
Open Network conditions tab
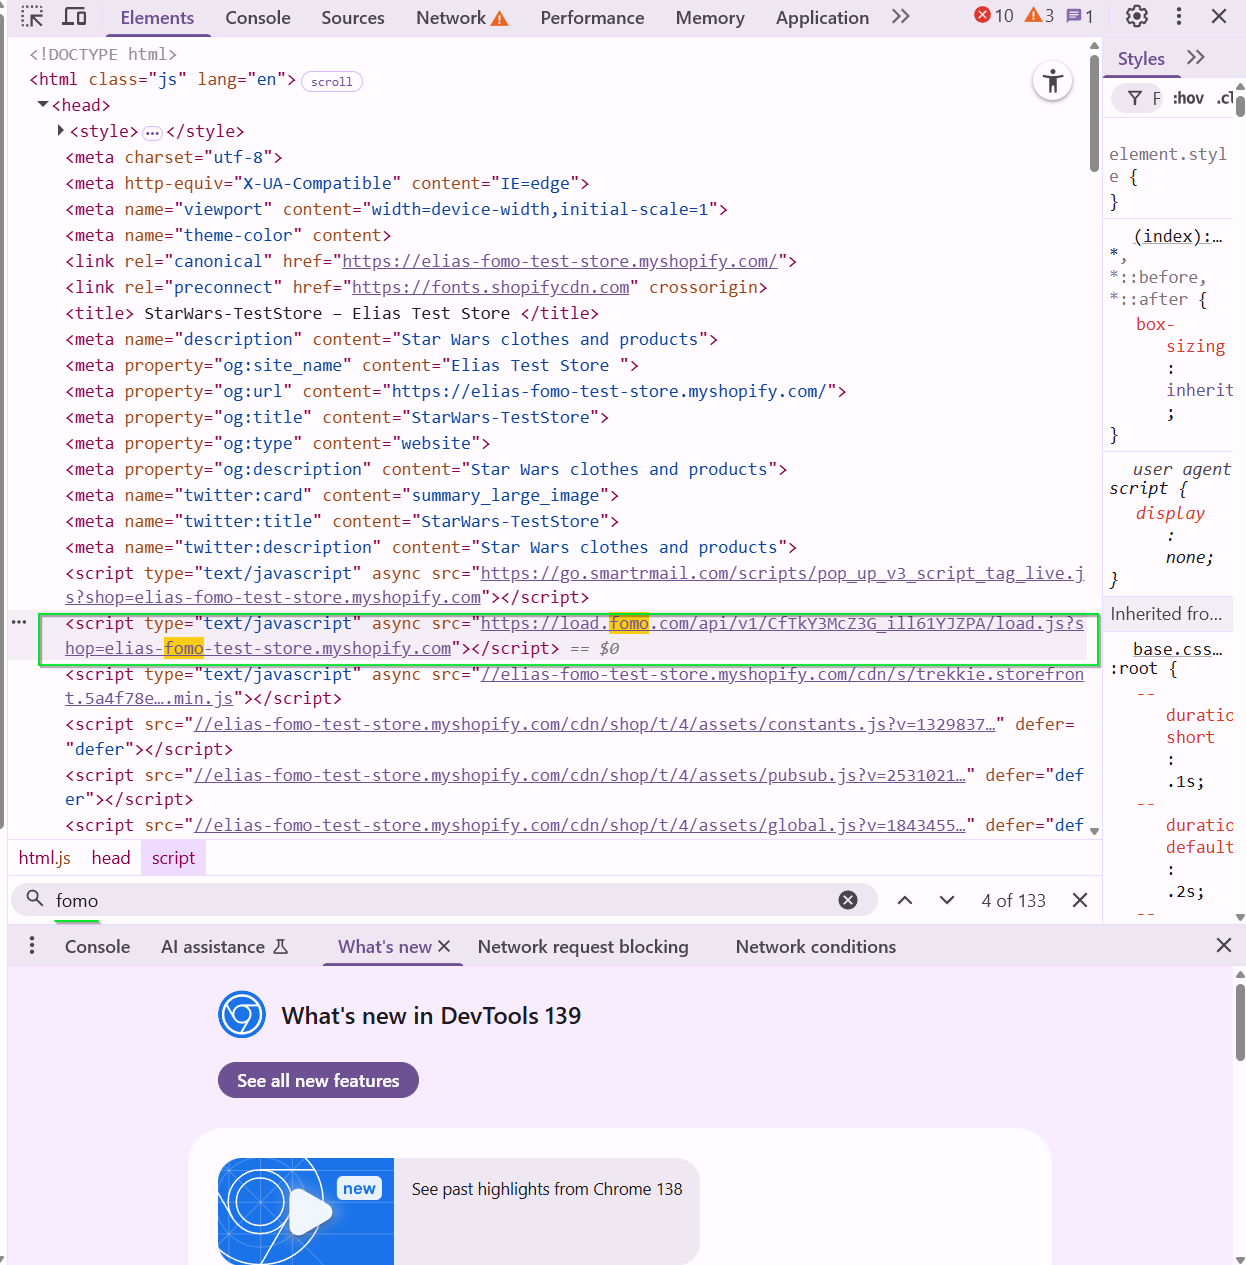tap(816, 947)
